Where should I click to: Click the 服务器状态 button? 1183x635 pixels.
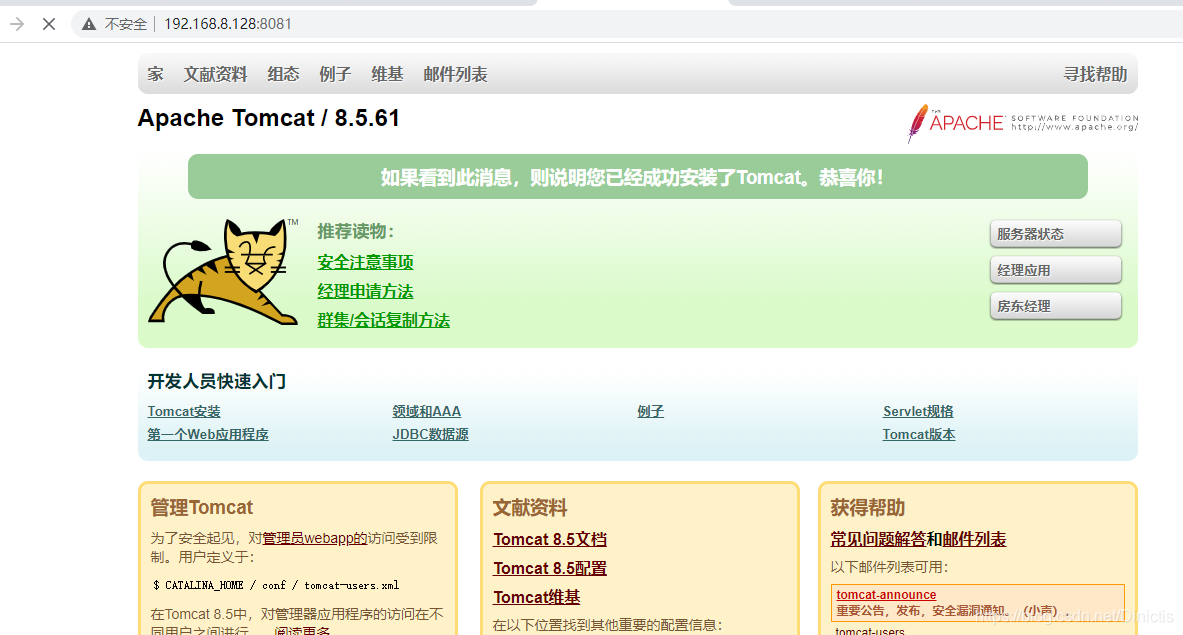click(x=1055, y=234)
